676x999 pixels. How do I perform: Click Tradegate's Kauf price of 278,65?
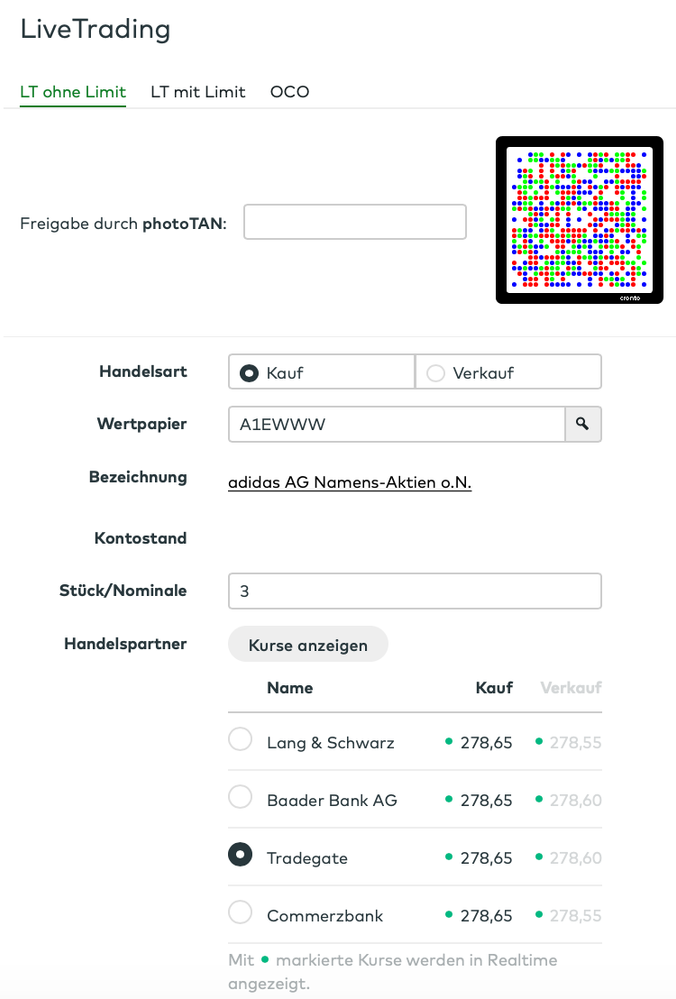pyautogui.click(x=485, y=857)
